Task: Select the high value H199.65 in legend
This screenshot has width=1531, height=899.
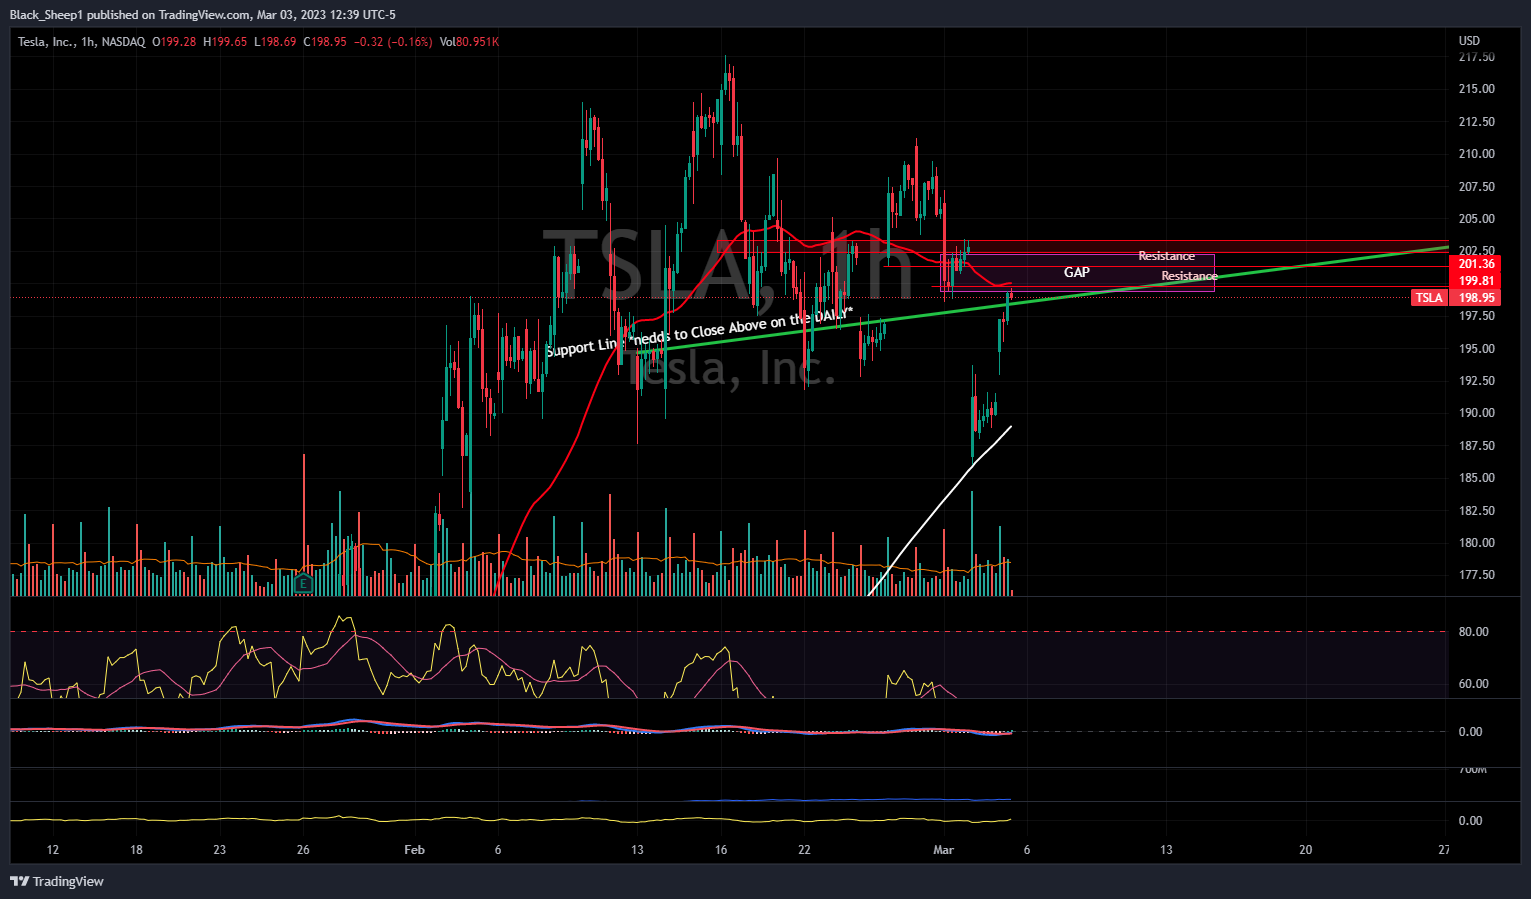Action: 225,42
